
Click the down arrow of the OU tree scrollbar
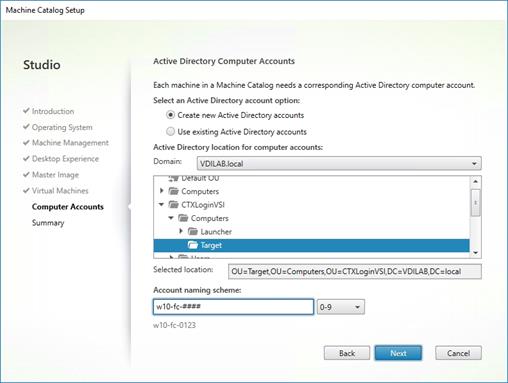coord(475,253)
